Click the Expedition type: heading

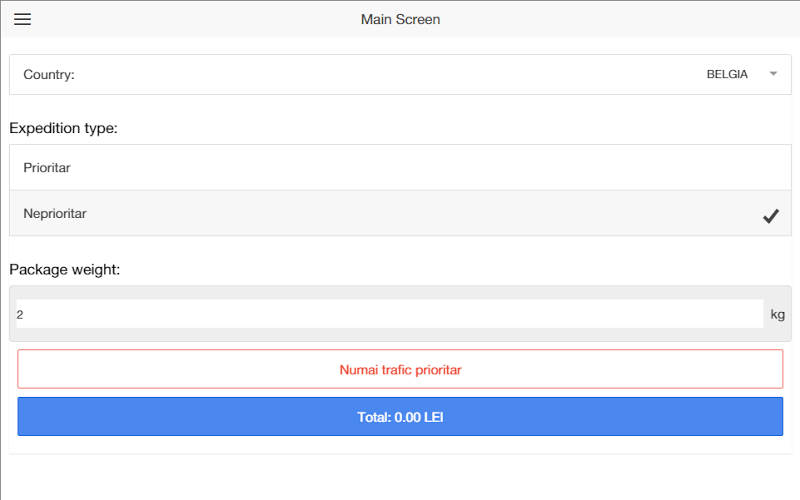[x=63, y=128]
